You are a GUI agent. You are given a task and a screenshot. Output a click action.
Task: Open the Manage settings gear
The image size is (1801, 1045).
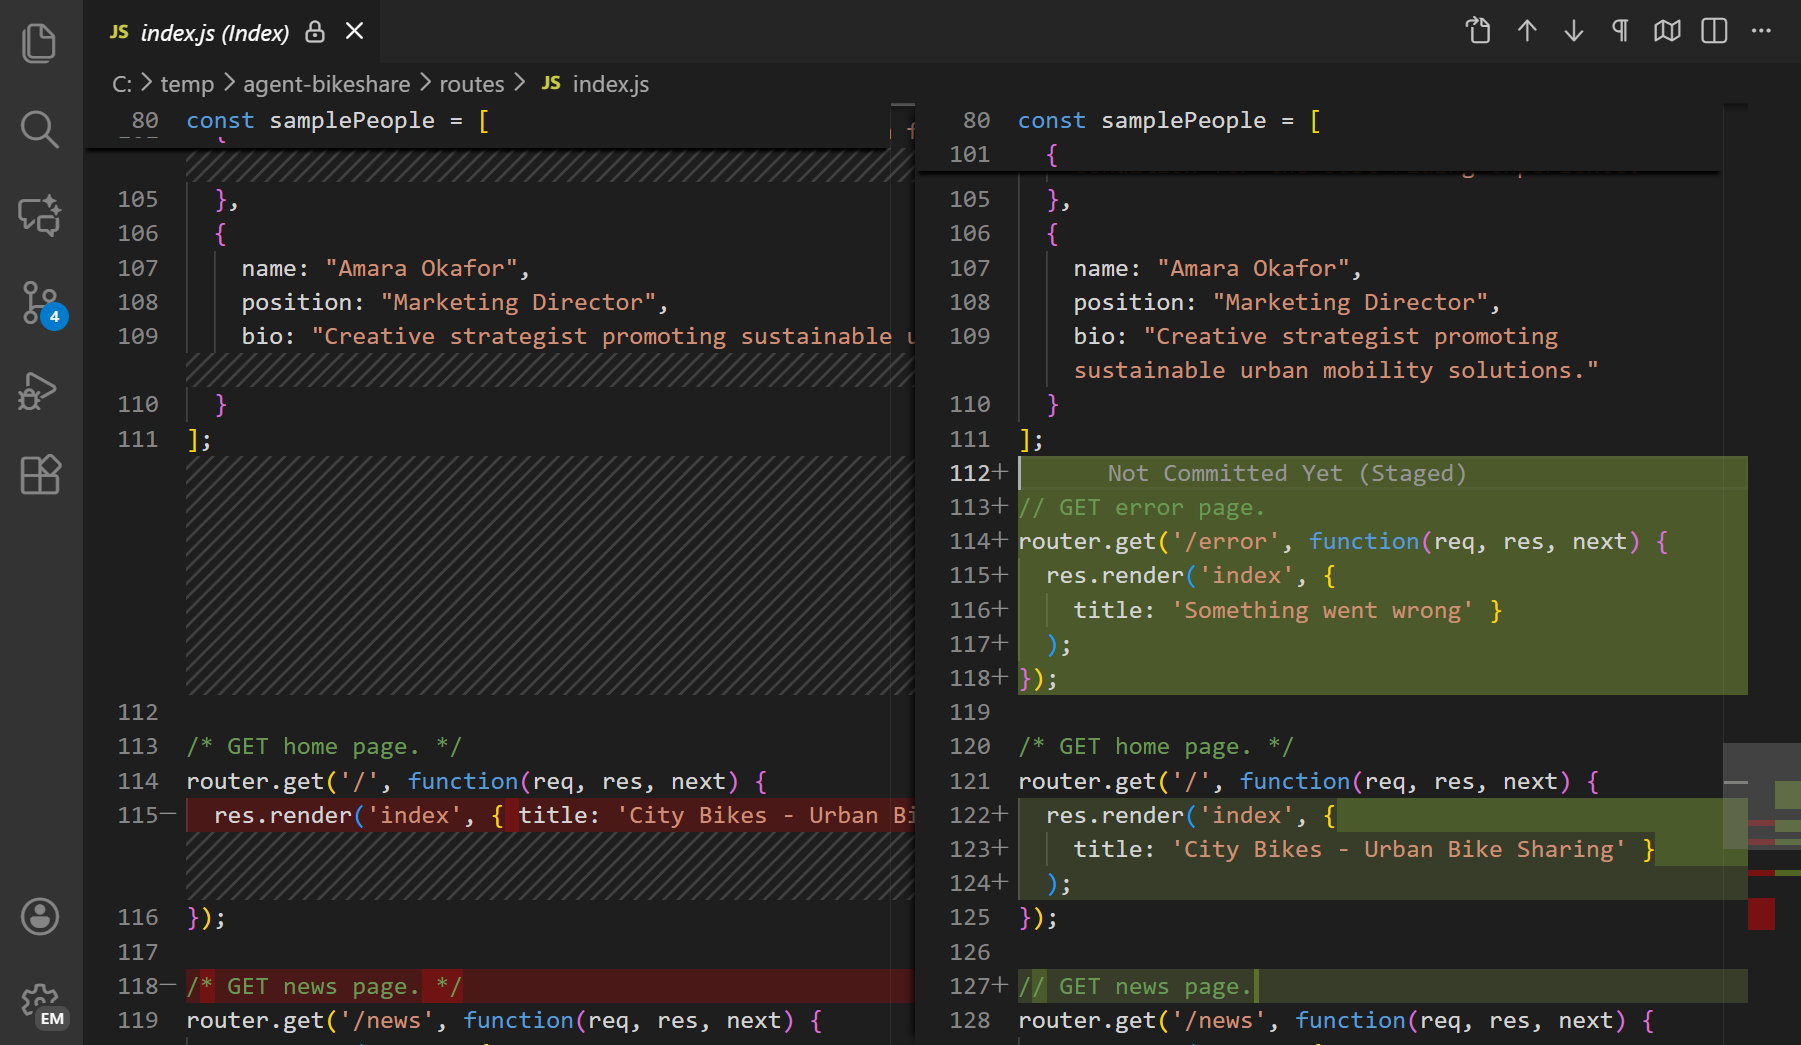[x=39, y=1003]
